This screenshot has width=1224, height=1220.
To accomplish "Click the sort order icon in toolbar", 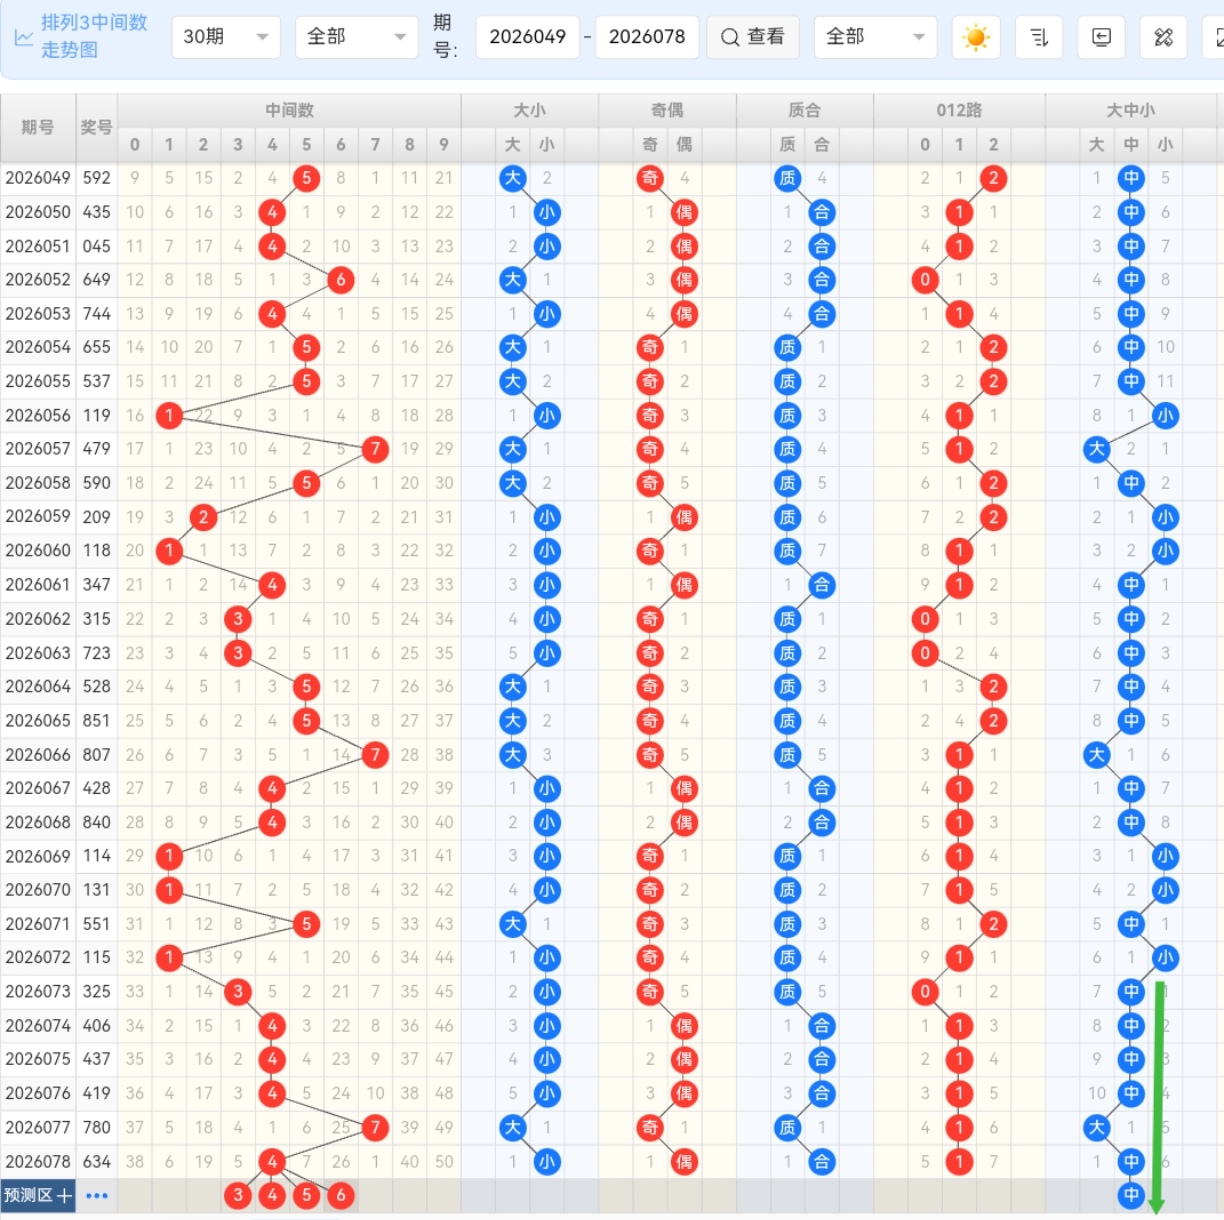I will click(1038, 38).
